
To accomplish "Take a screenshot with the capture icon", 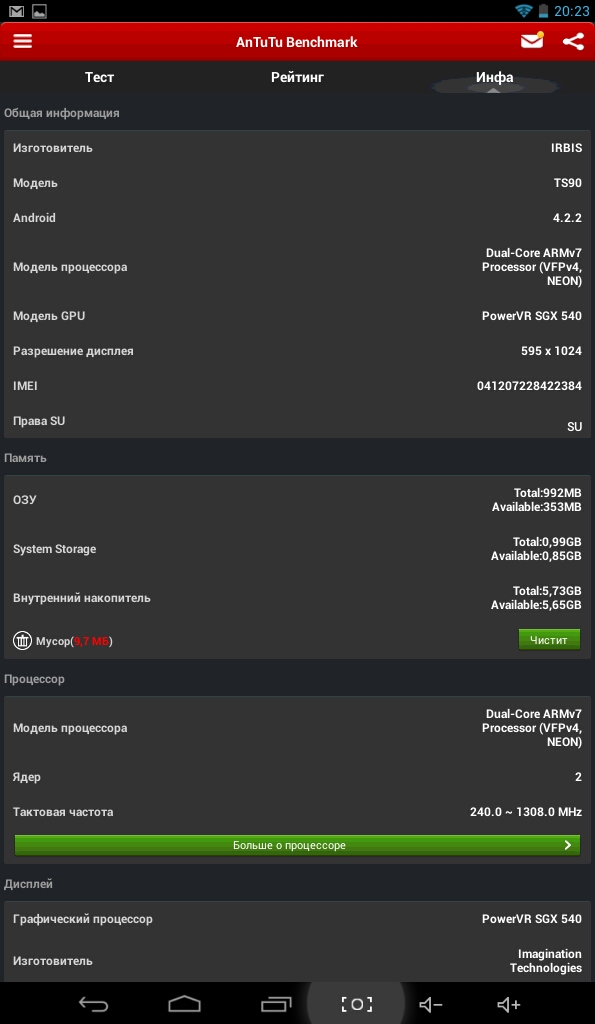I will pyautogui.click(x=357, y=1004).
